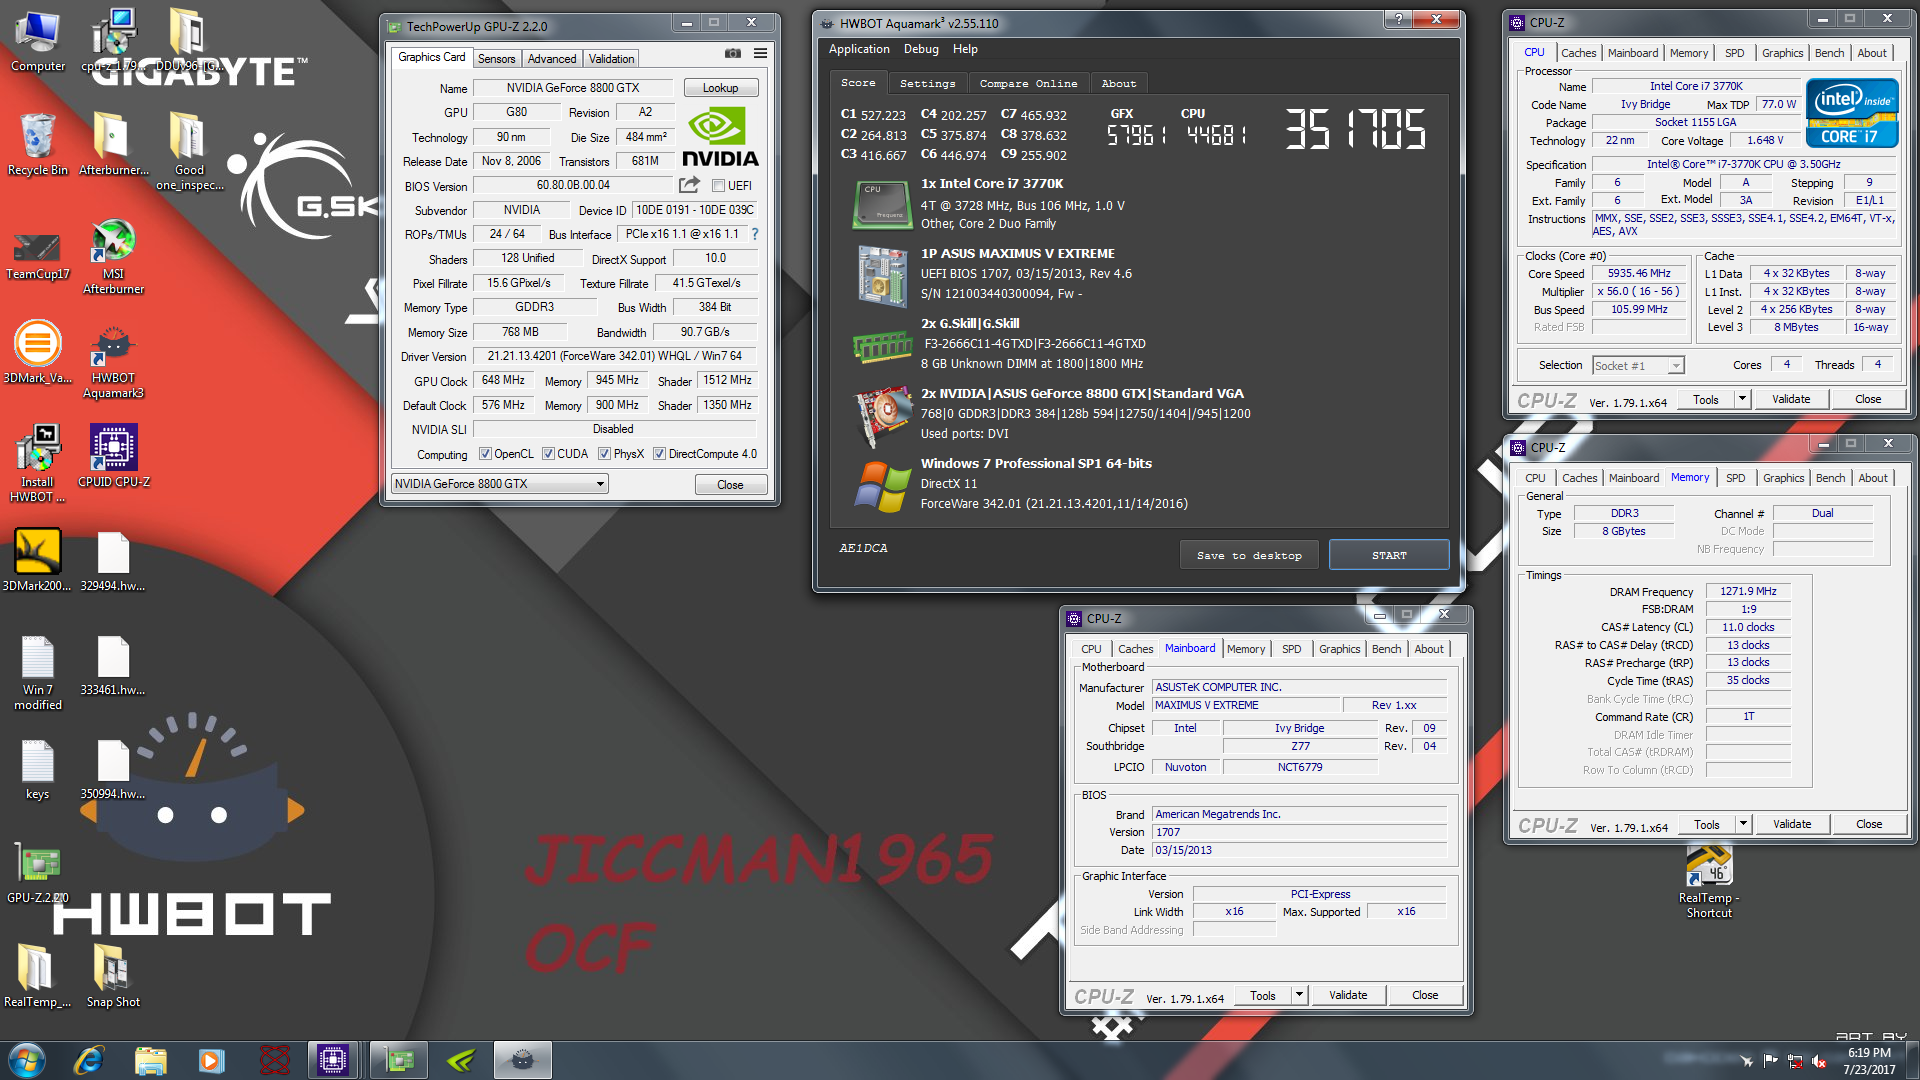
Task: Switch to the Settings tab in Aquamark
Action: pyautogui.click(x=927, y=83)
